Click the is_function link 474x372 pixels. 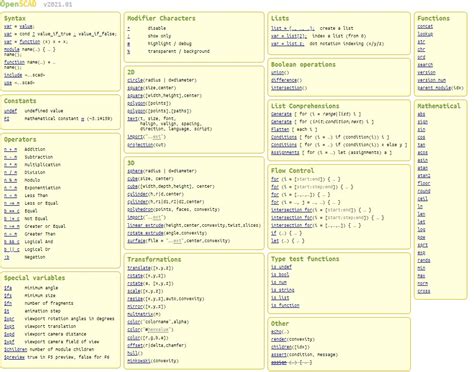coord(285,305)
